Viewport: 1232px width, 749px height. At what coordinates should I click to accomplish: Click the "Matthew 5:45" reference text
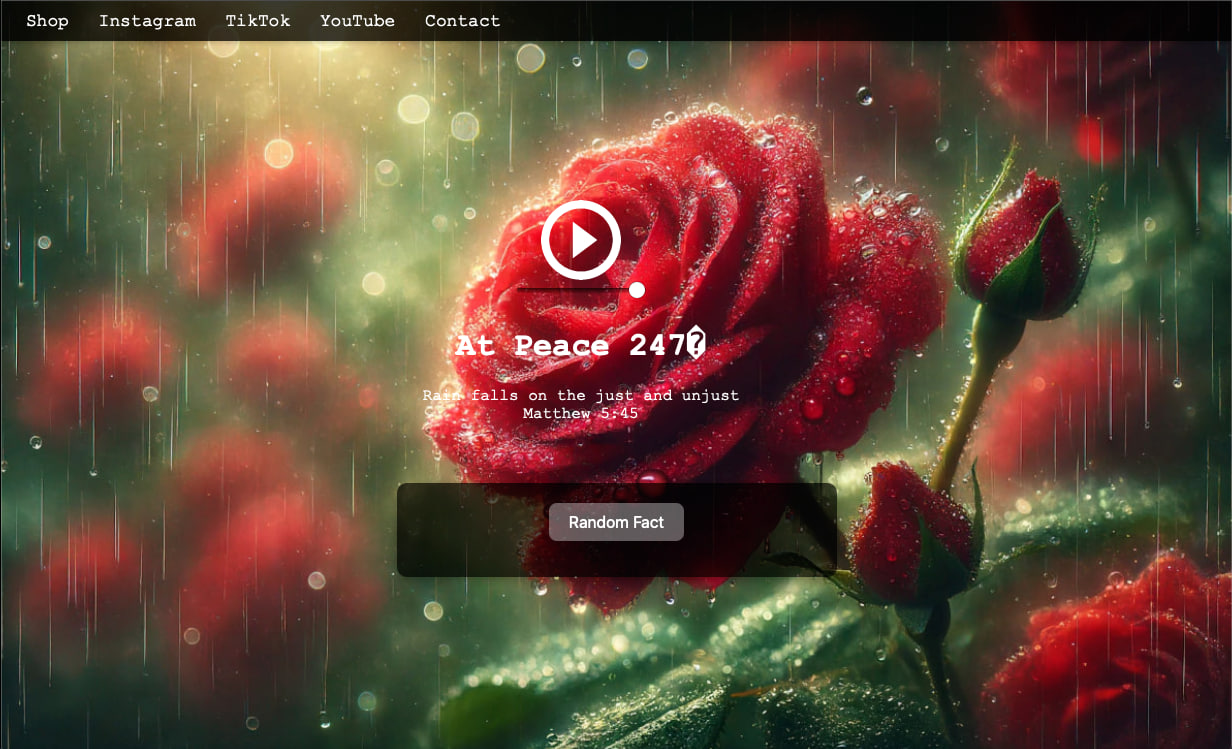click(x=580, y=413)
